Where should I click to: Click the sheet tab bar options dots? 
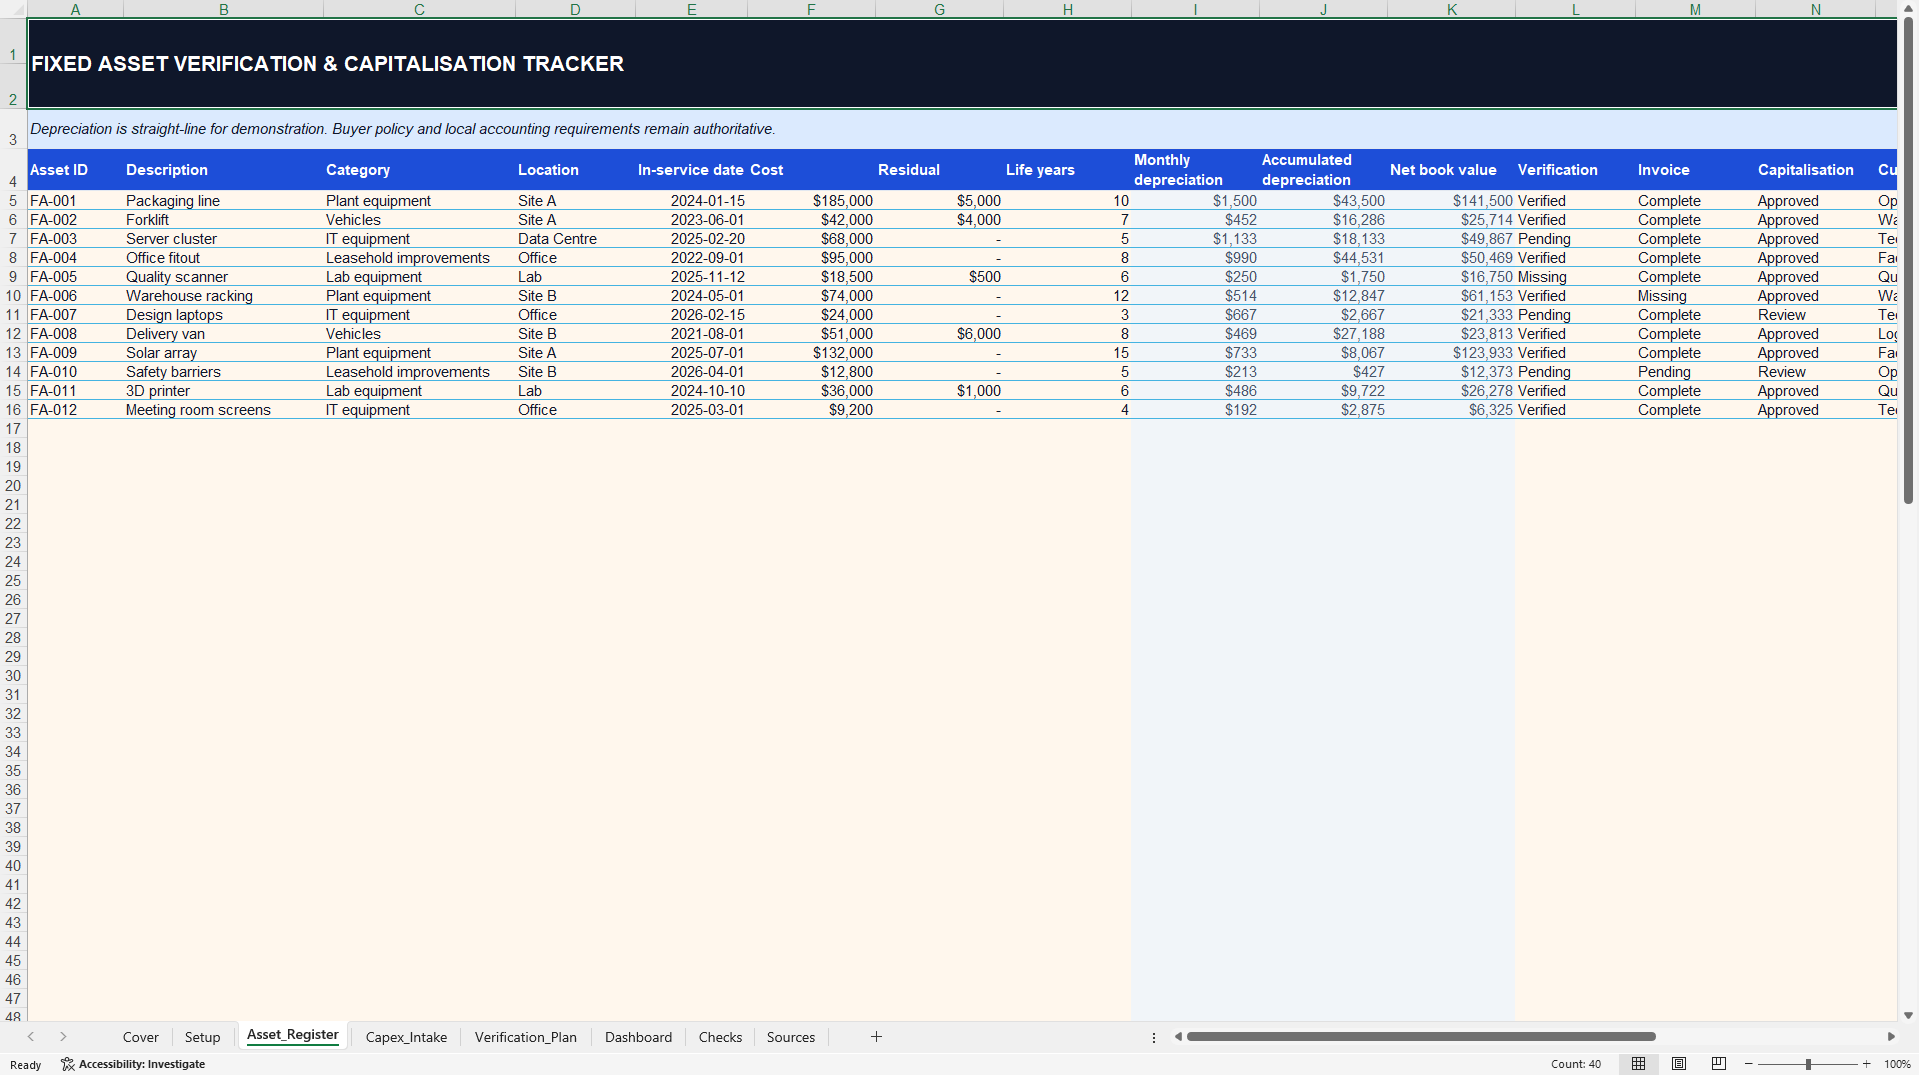1154,1038
